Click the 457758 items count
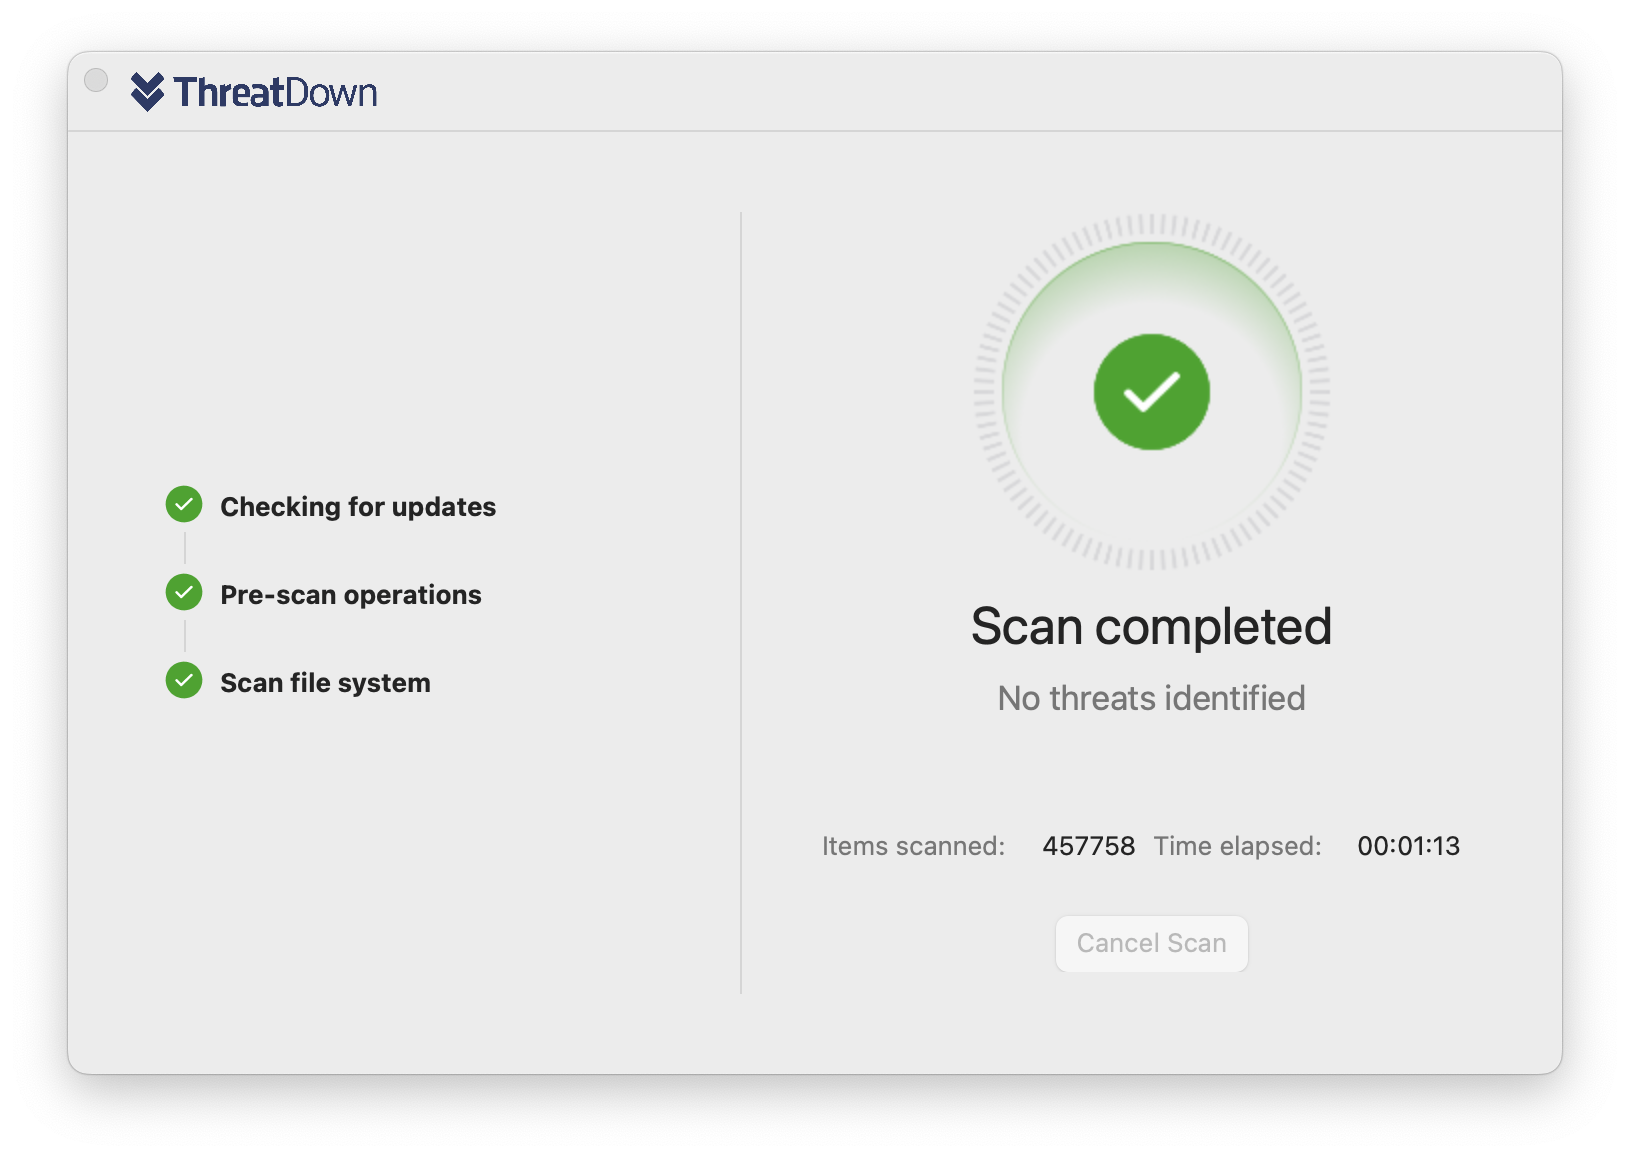 tap(1089, 846)
